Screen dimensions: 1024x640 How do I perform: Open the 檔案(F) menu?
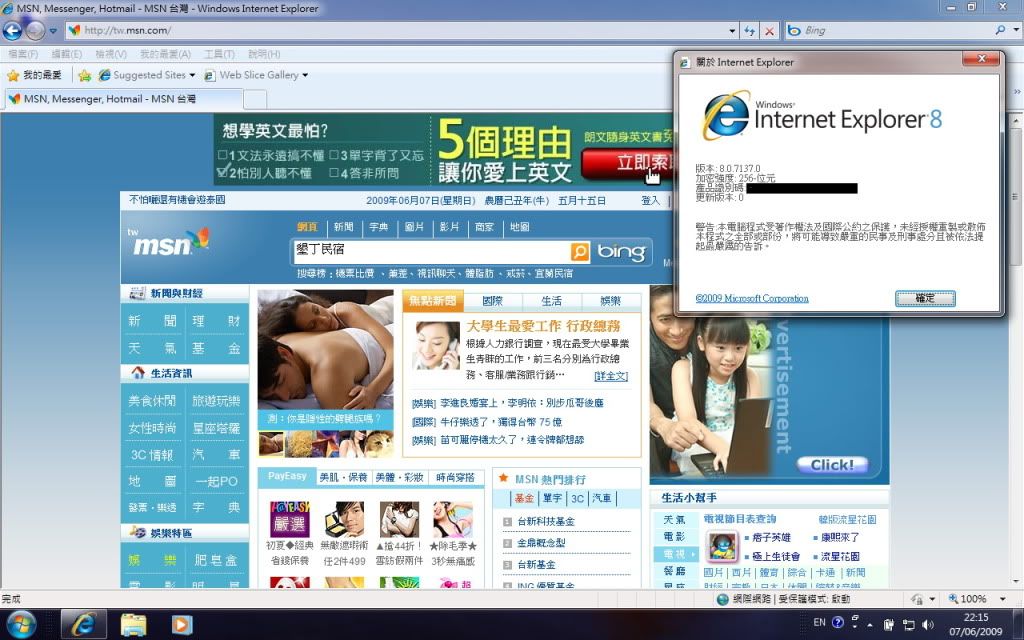pyautogui.click(x=23, y=54)
